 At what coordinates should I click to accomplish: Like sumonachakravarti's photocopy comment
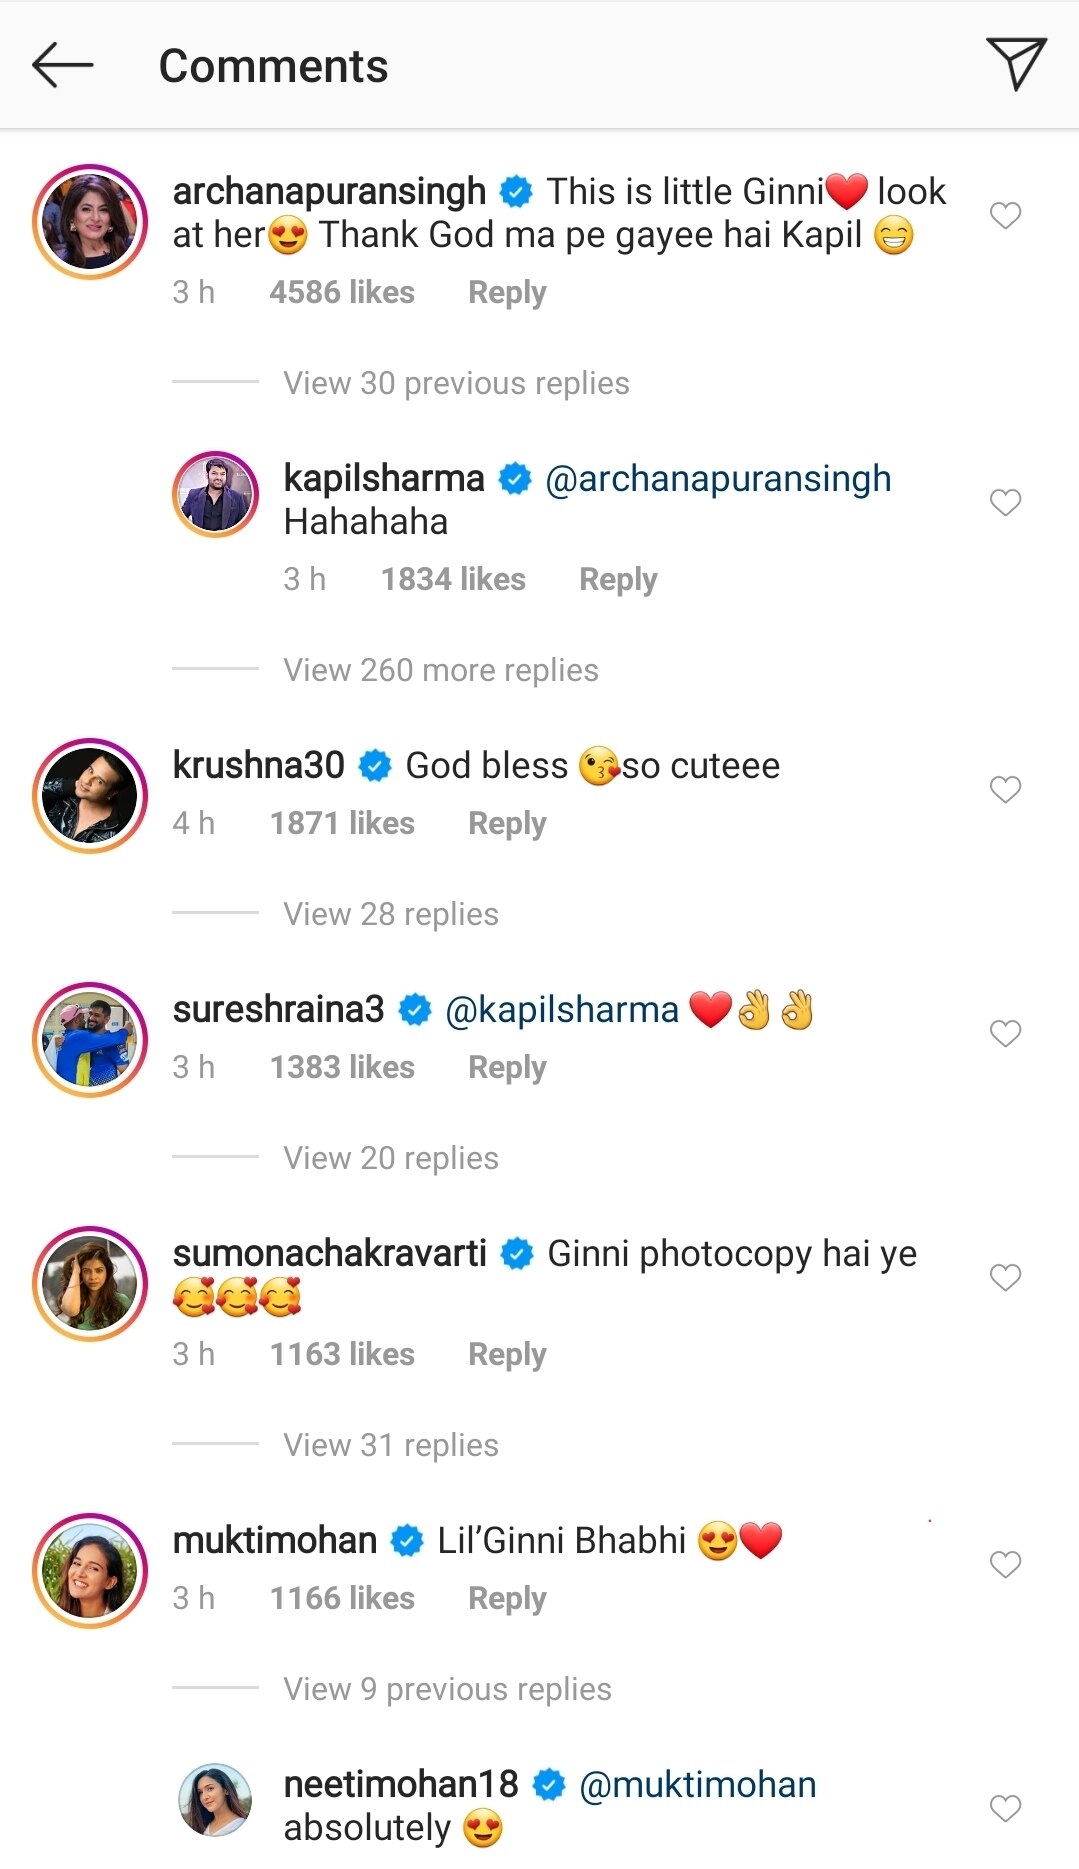pyautogui.click(x=1005, y=1277)
